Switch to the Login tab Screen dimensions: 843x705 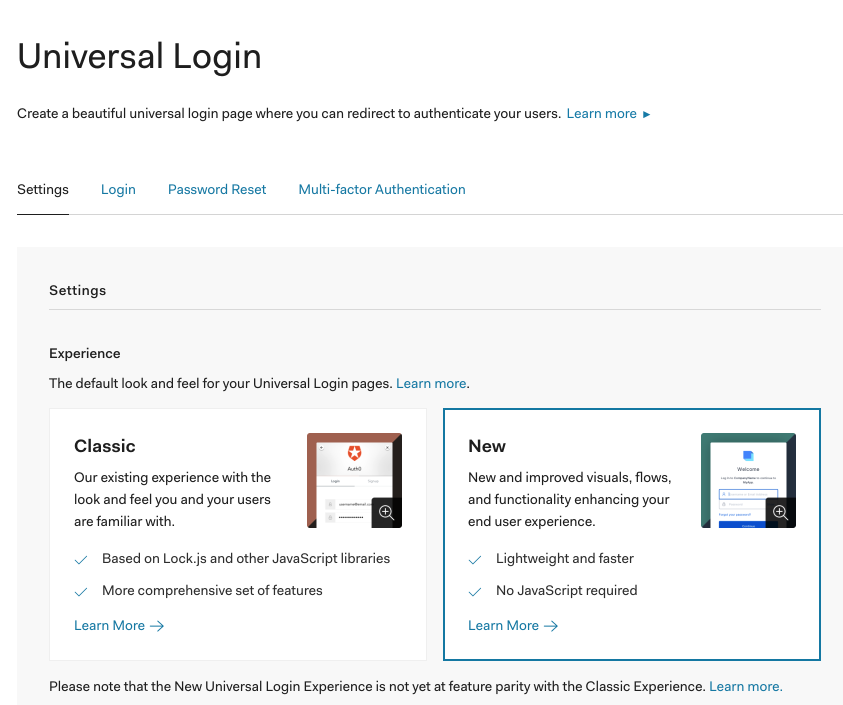coord(118,189)
